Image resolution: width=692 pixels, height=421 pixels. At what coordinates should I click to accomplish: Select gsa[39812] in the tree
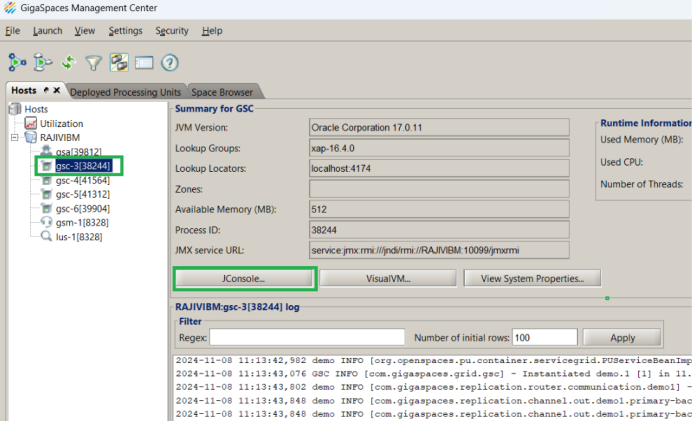point(79,152)
